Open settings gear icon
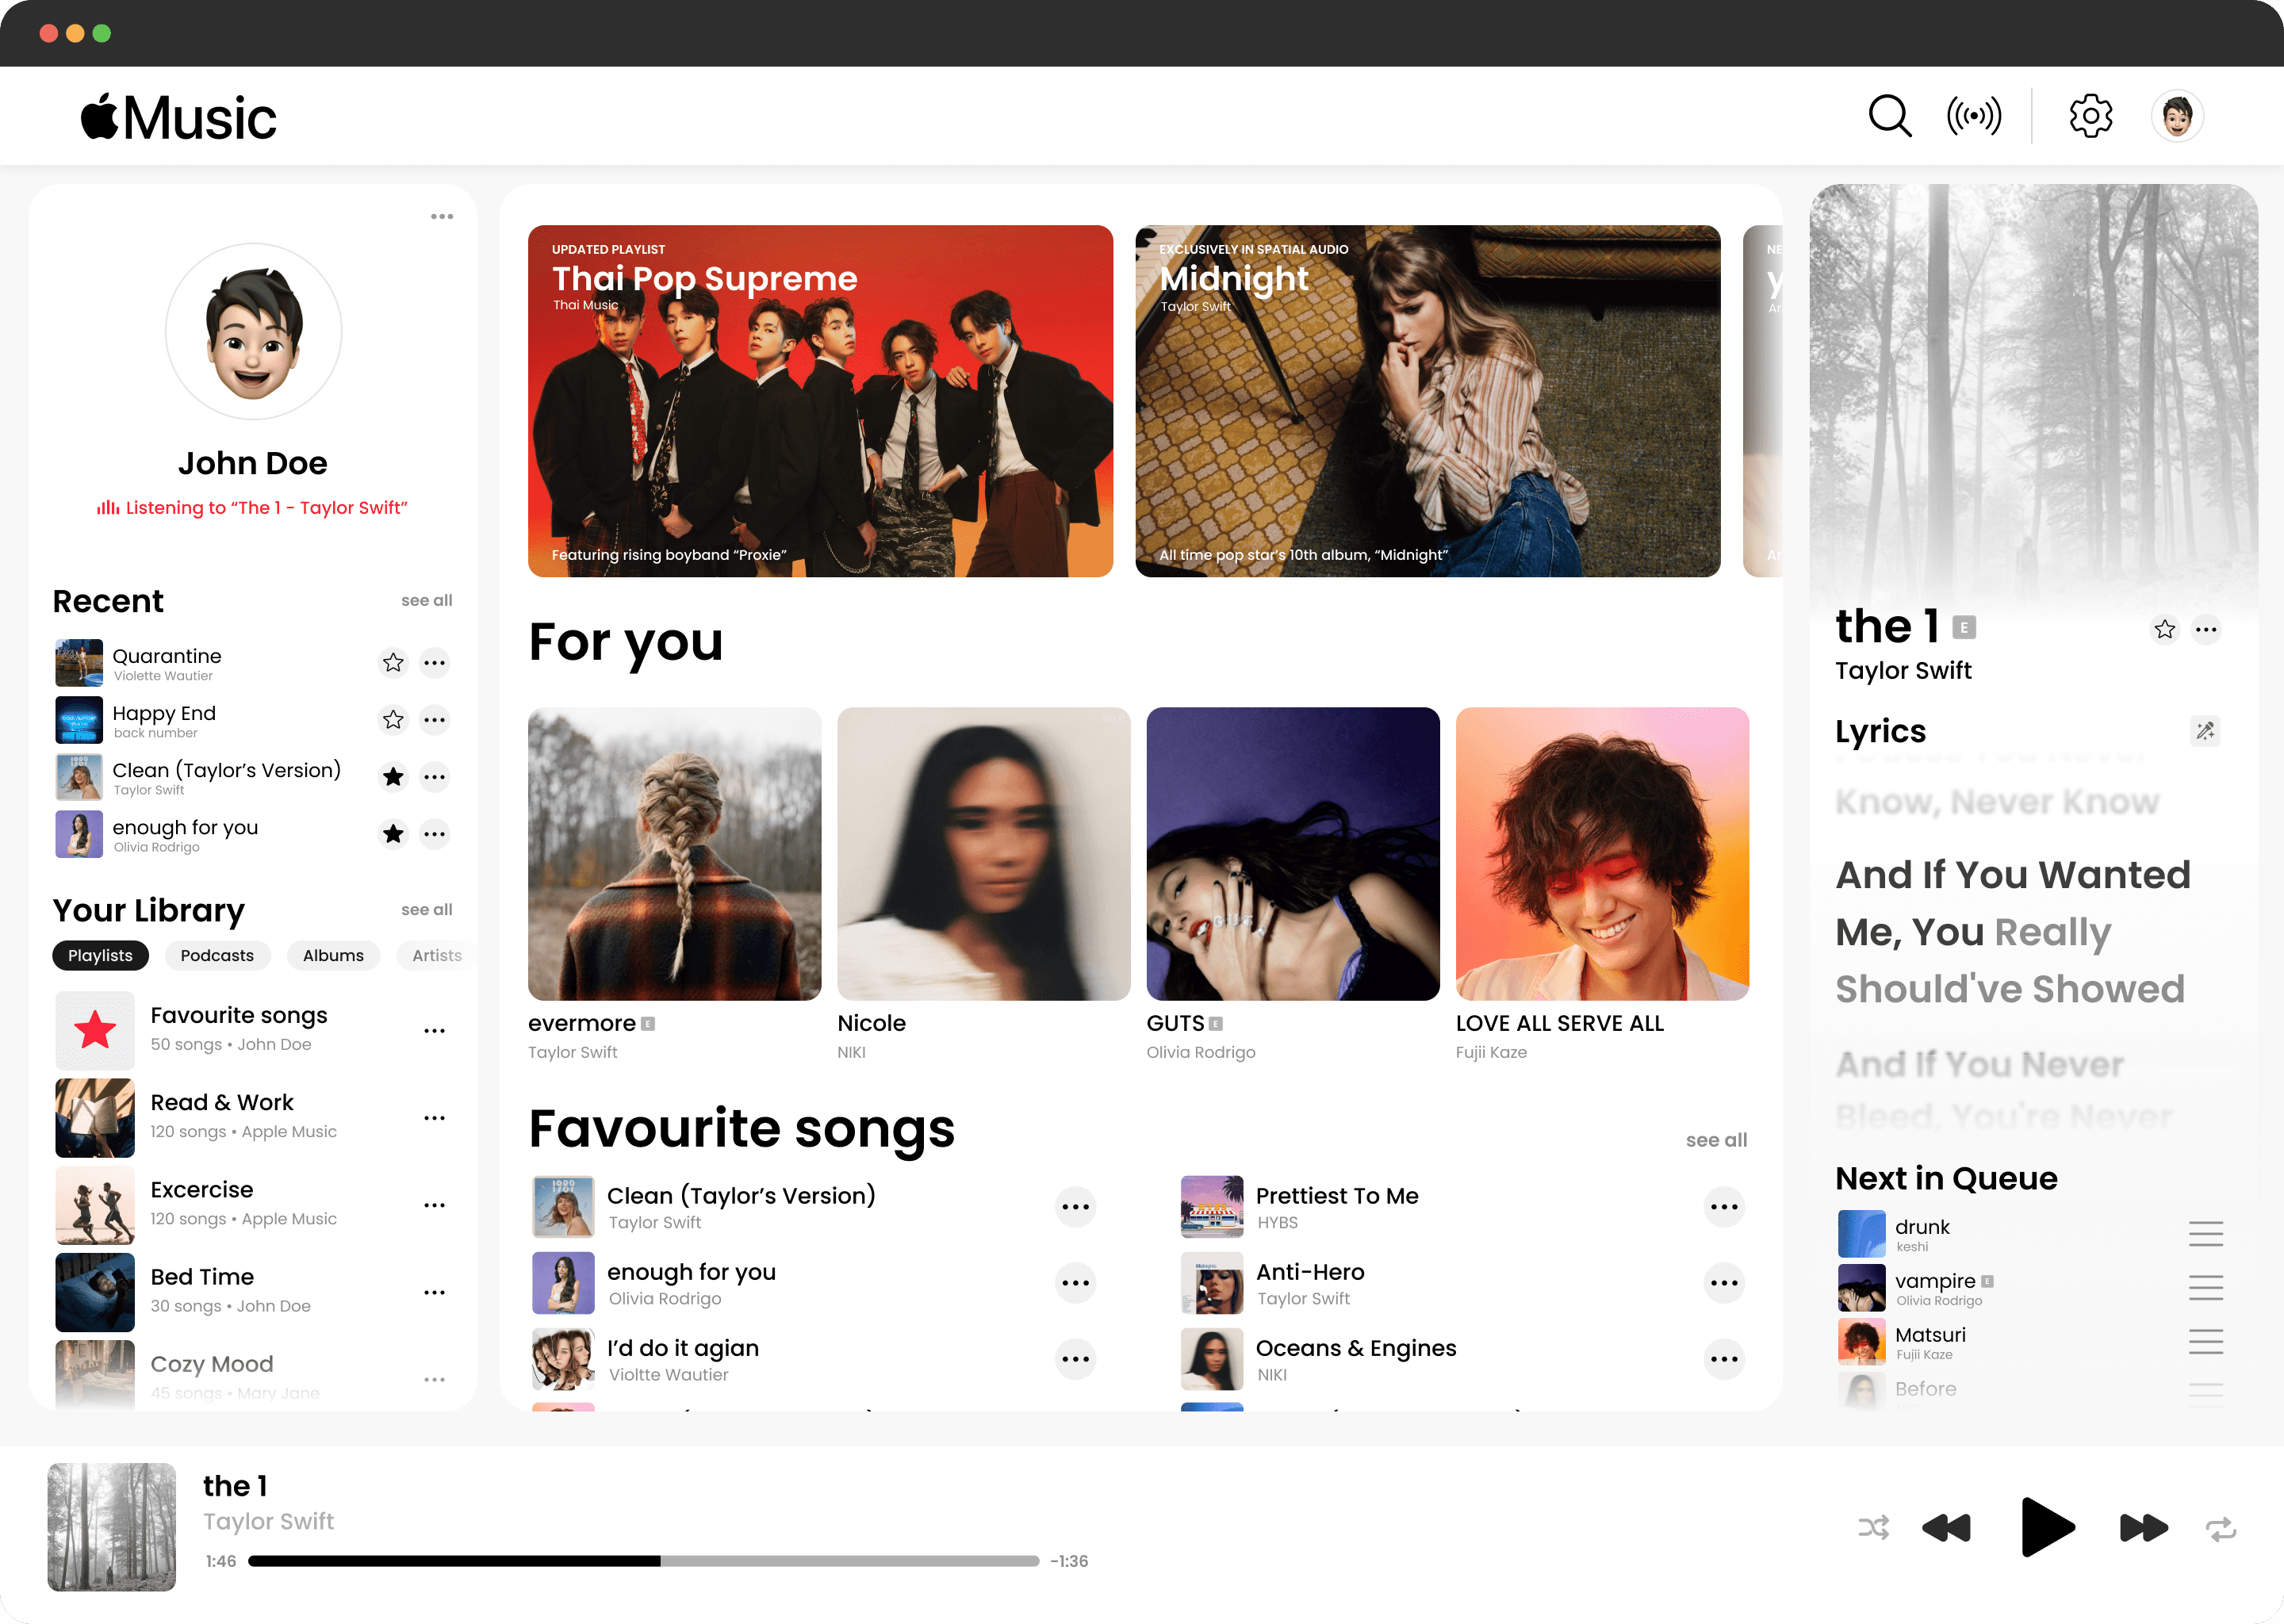2284x1624 pixels. [x=2090, y=116]
